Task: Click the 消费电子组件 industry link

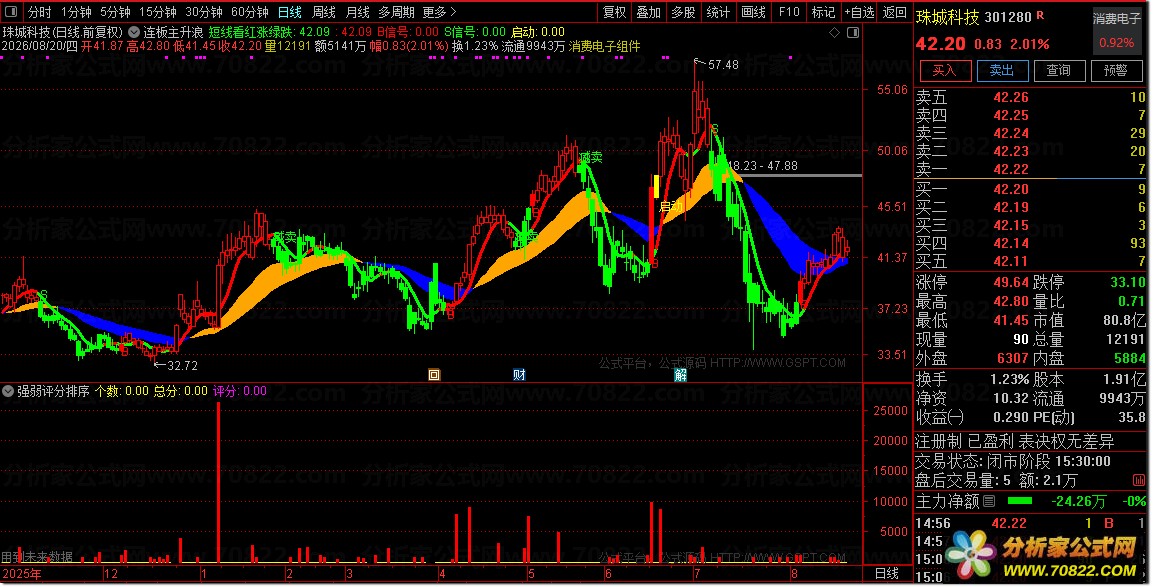Action: pos(604,46)
